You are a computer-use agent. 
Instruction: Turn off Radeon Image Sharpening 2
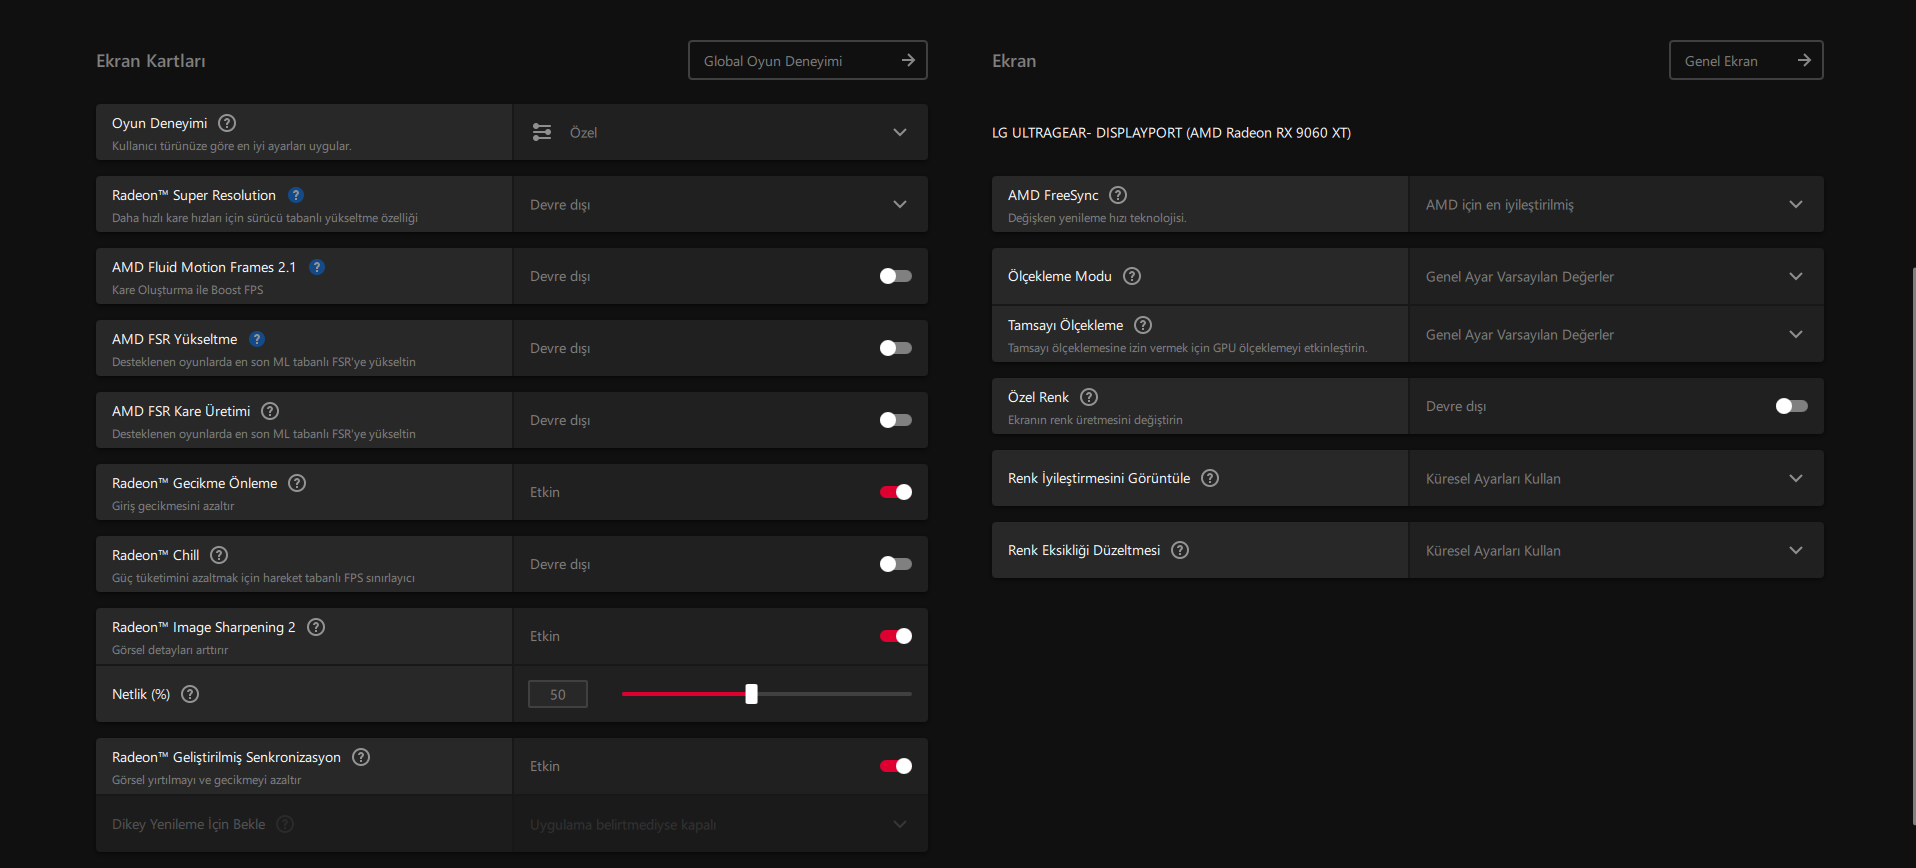tap(896, 636)
